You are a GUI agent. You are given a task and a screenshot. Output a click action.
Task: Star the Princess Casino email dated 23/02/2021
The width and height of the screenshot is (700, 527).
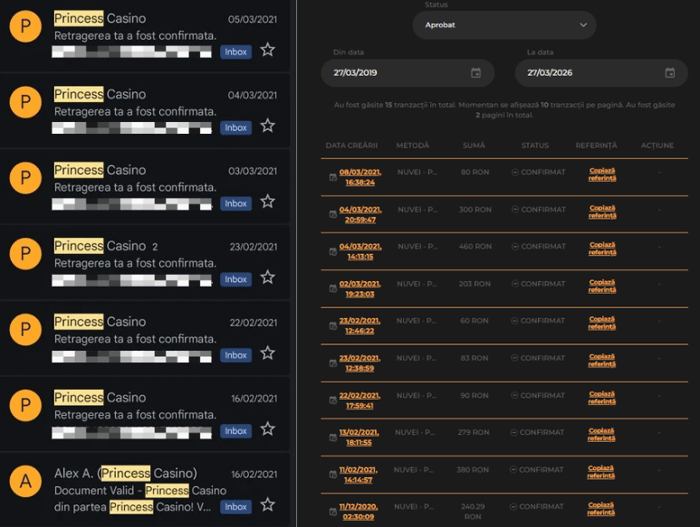click(267, 277)
